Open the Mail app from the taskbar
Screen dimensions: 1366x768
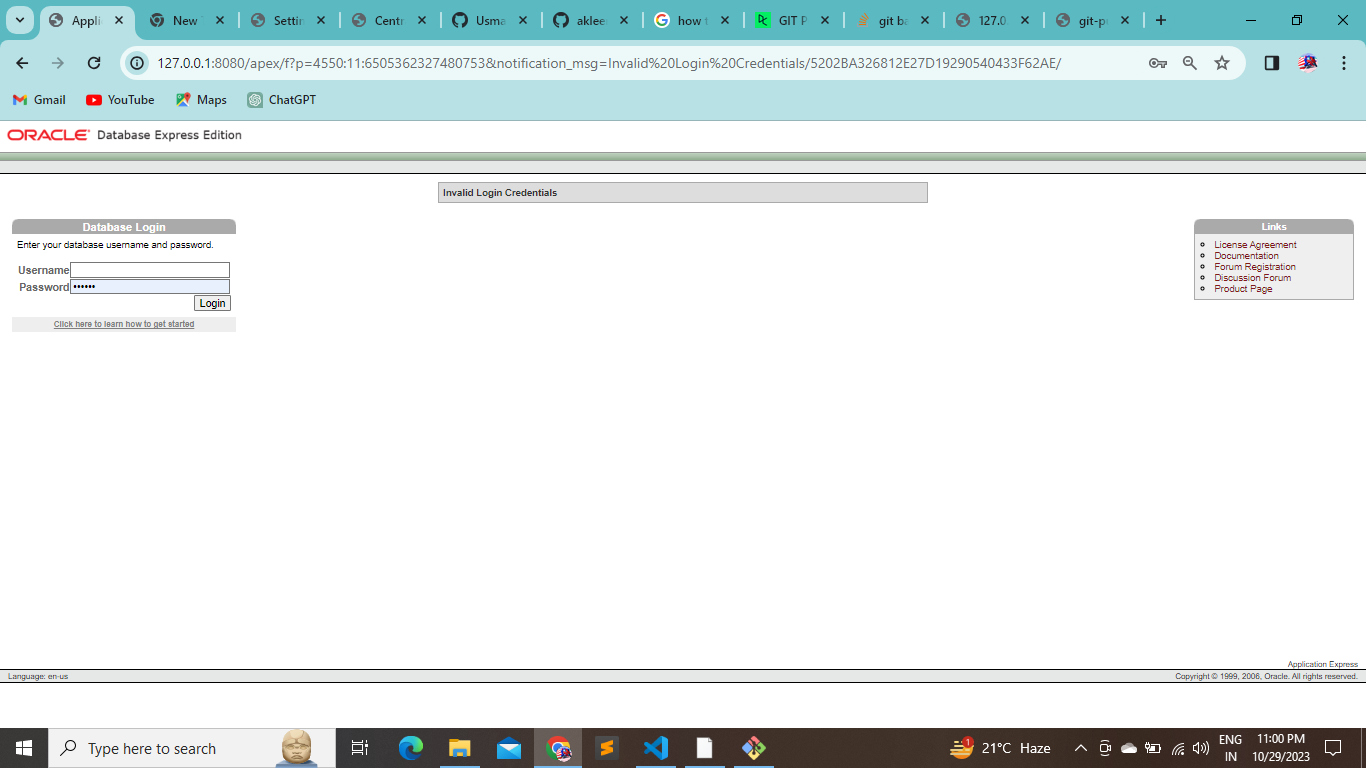click(509, 747)
